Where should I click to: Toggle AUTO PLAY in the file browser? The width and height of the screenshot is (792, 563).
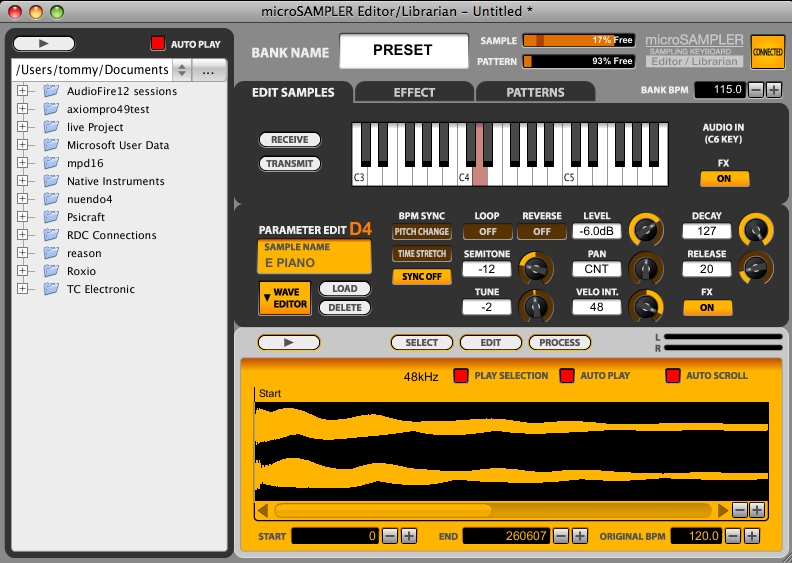pyautogui.click(x=158, y=43)
